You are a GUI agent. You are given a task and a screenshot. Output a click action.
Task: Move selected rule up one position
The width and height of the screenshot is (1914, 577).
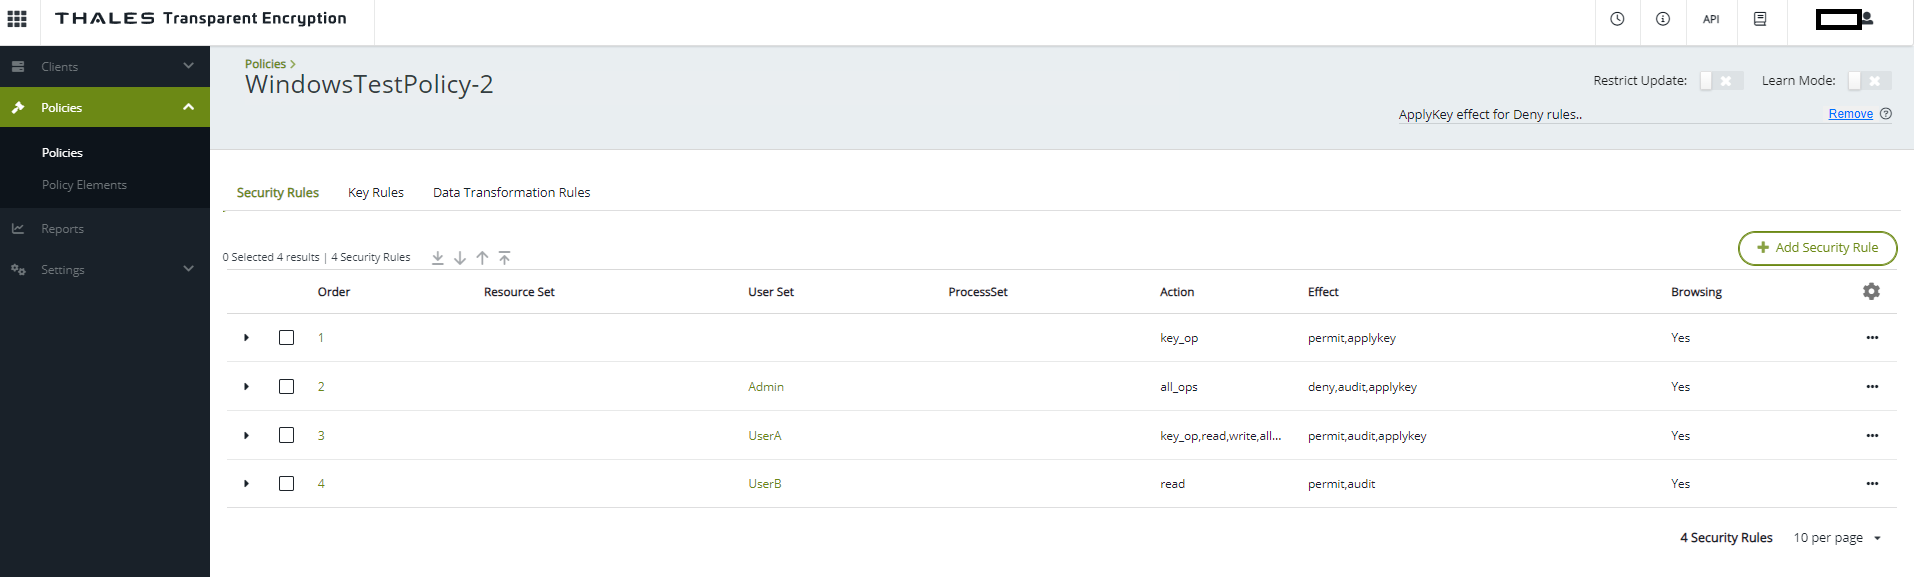482,258
